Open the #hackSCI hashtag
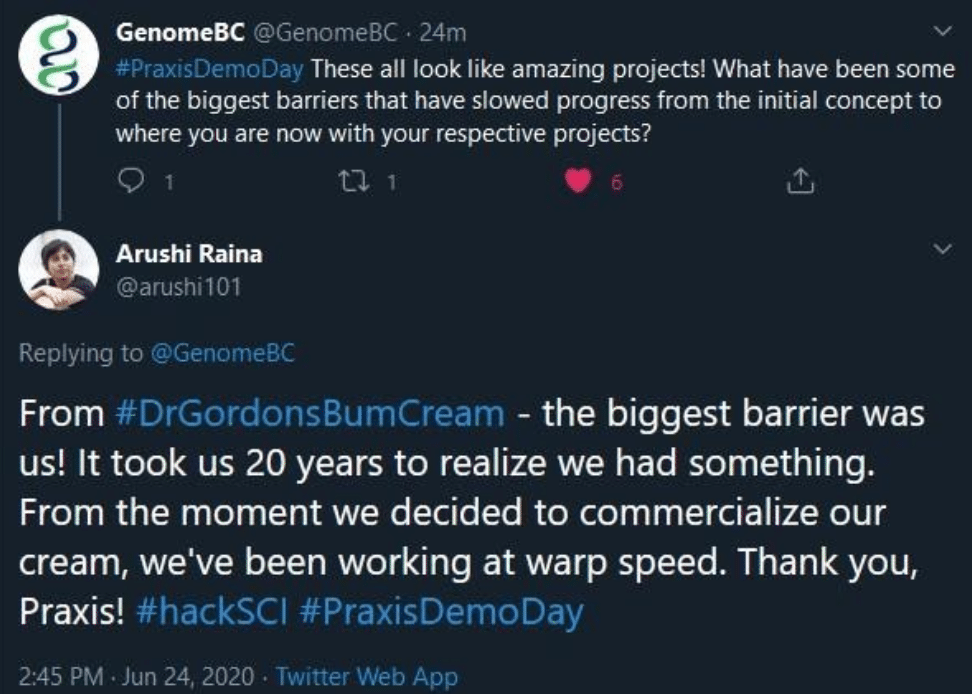The width and height of the screenshot is (972, 694). [208, 613]
